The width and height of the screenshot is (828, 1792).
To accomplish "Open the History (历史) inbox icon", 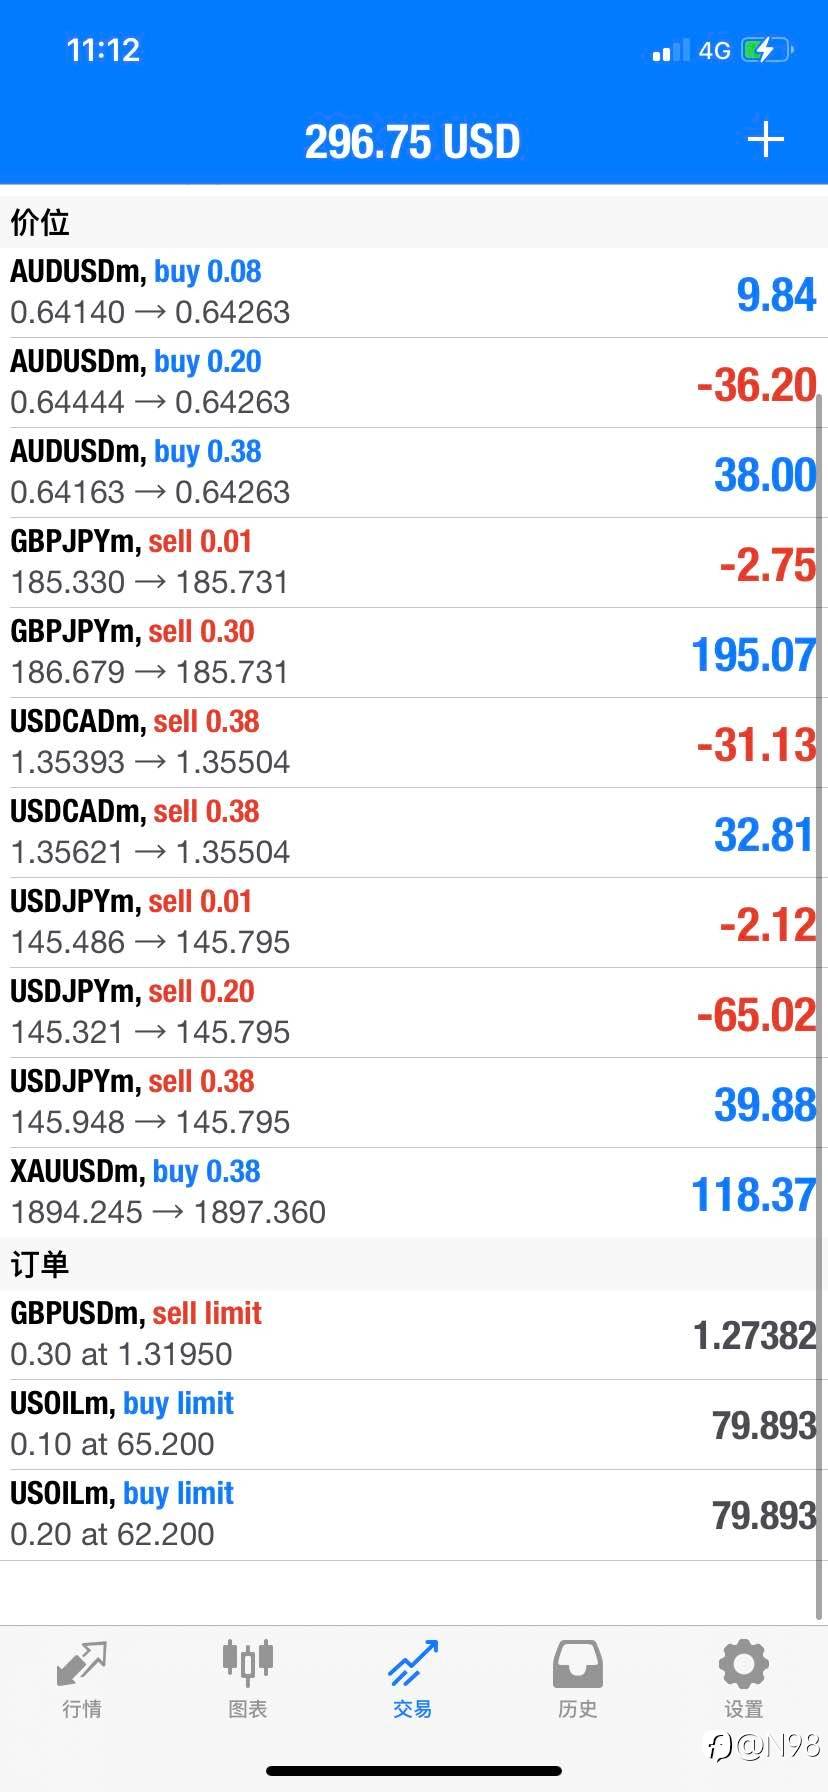I will click(577, 1665).
